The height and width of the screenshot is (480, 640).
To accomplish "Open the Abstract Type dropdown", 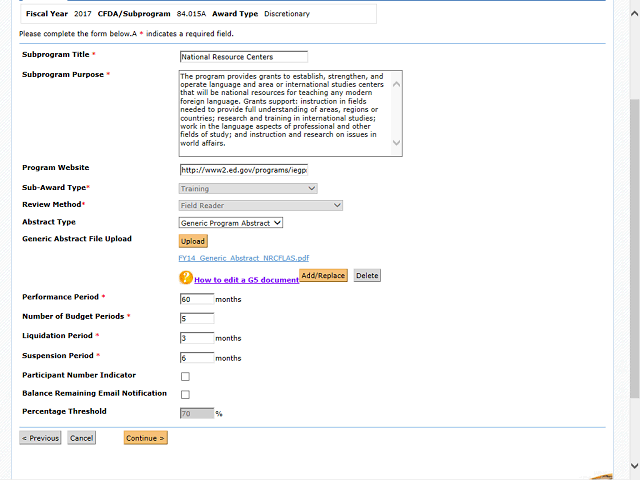I will (231, 223).
